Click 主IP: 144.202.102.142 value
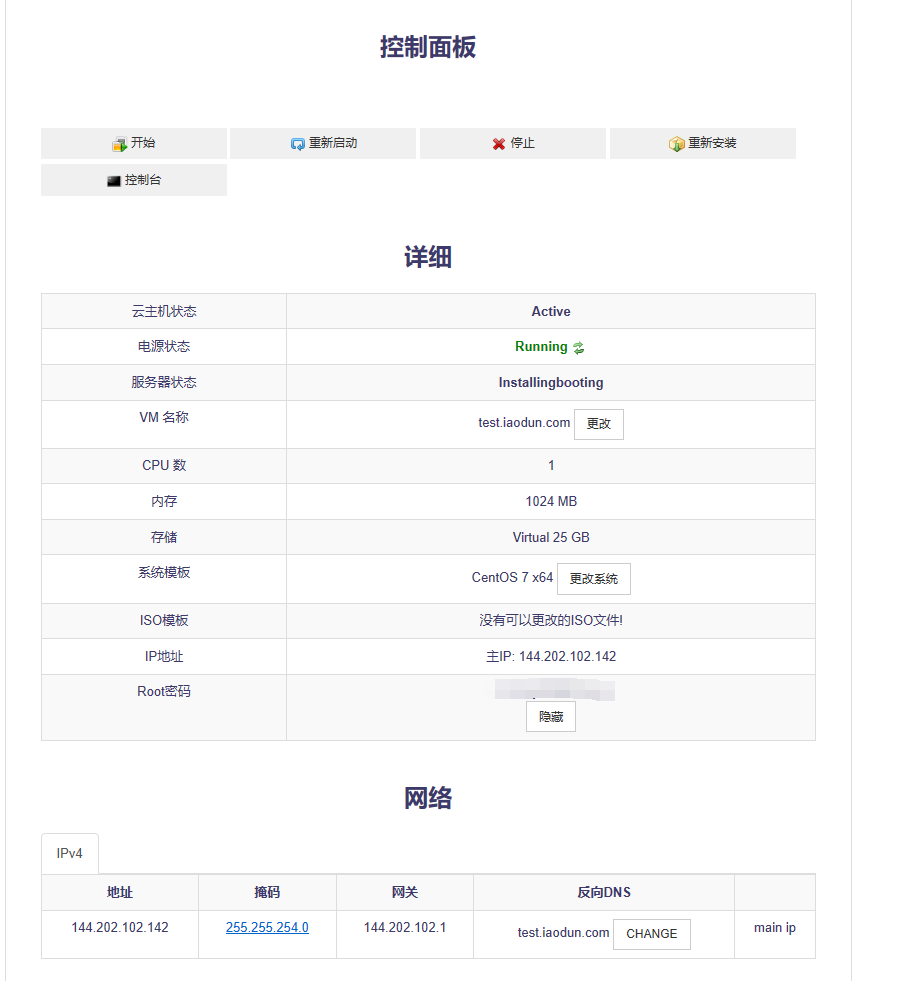The height and width of the screenshot is (981, 905). pos(550,656)
